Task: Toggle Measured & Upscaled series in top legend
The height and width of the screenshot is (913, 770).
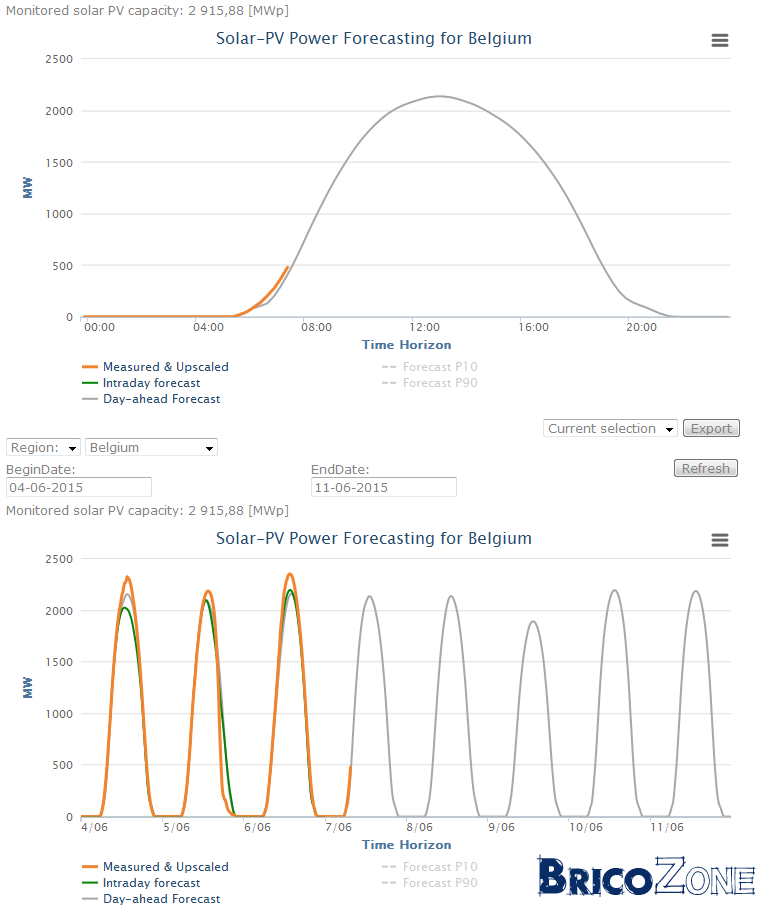Action: 156,367
